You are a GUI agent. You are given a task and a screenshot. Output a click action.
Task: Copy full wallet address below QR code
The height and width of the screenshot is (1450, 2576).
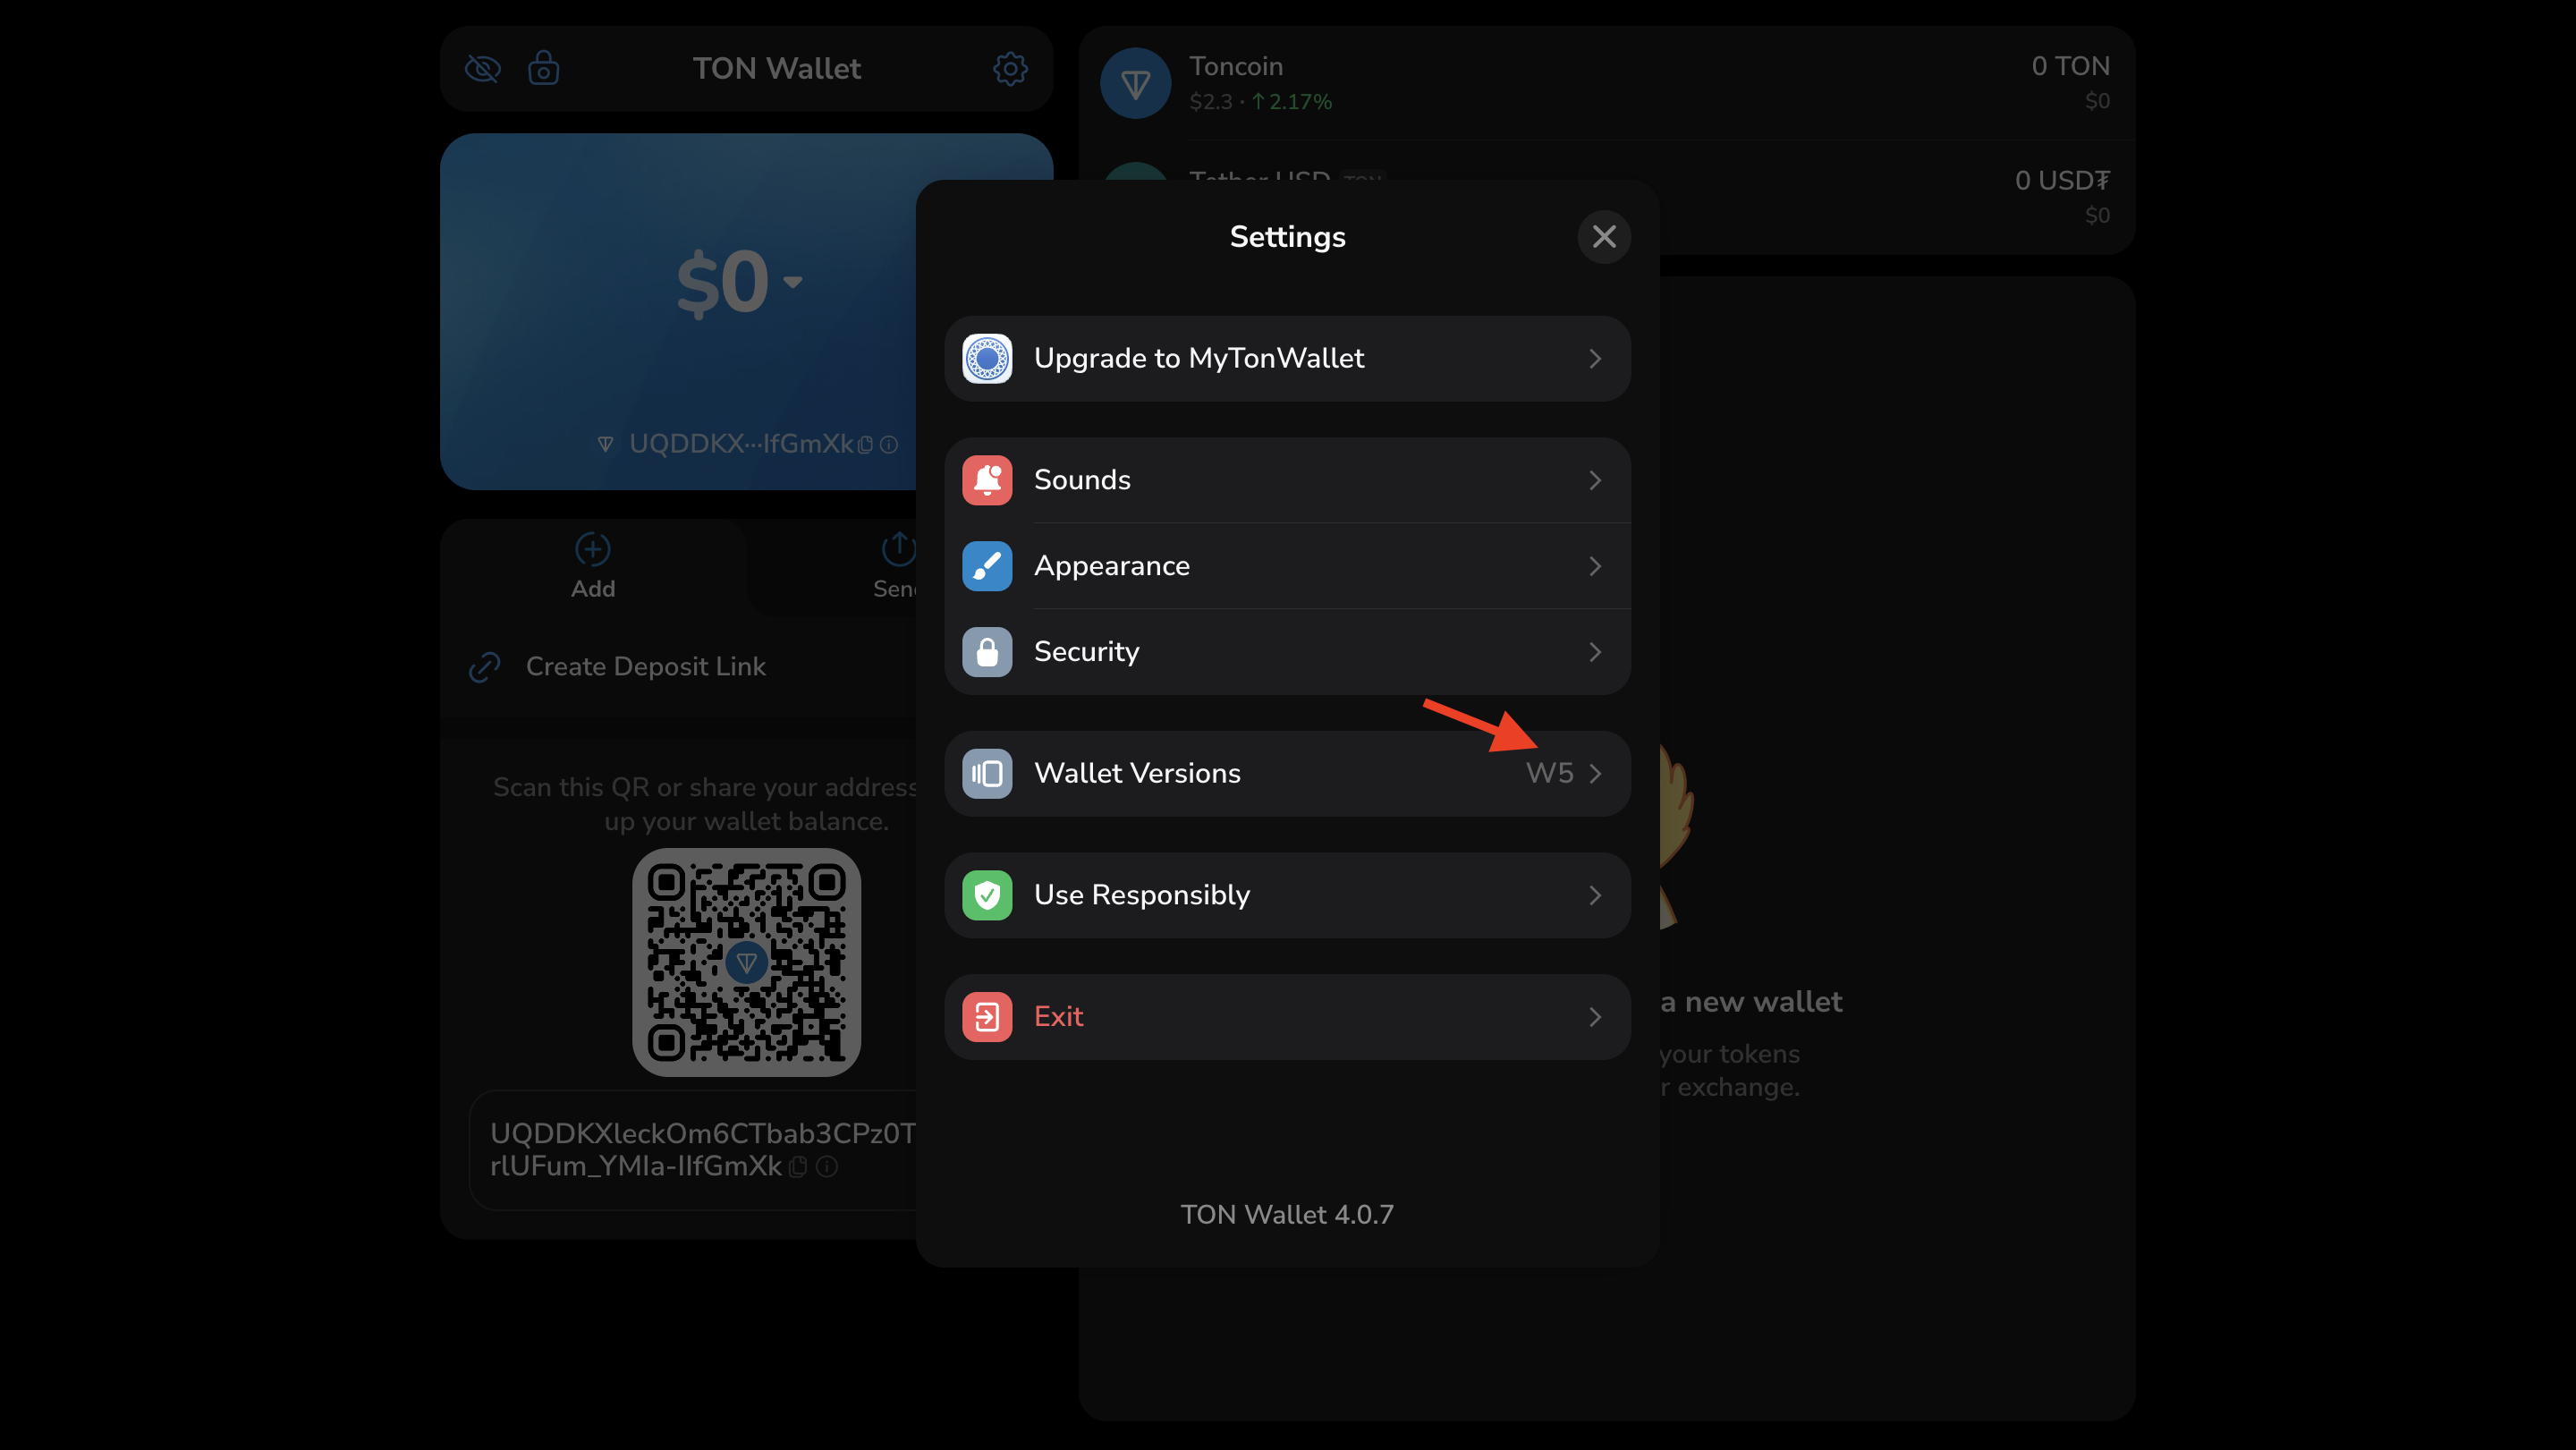(x=798, y=1166)
